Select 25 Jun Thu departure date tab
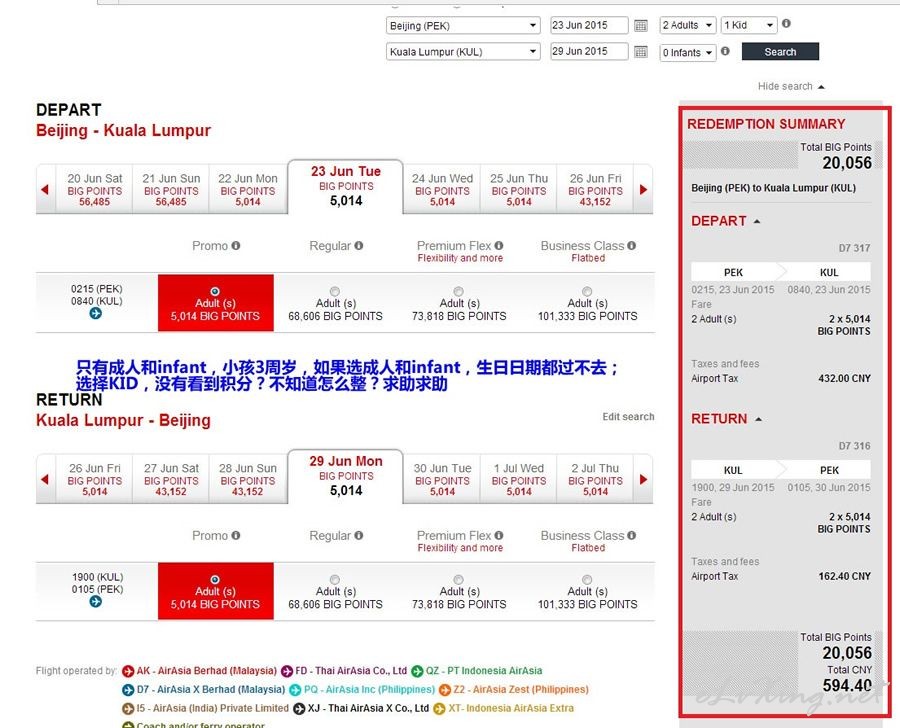 point(519,189)
